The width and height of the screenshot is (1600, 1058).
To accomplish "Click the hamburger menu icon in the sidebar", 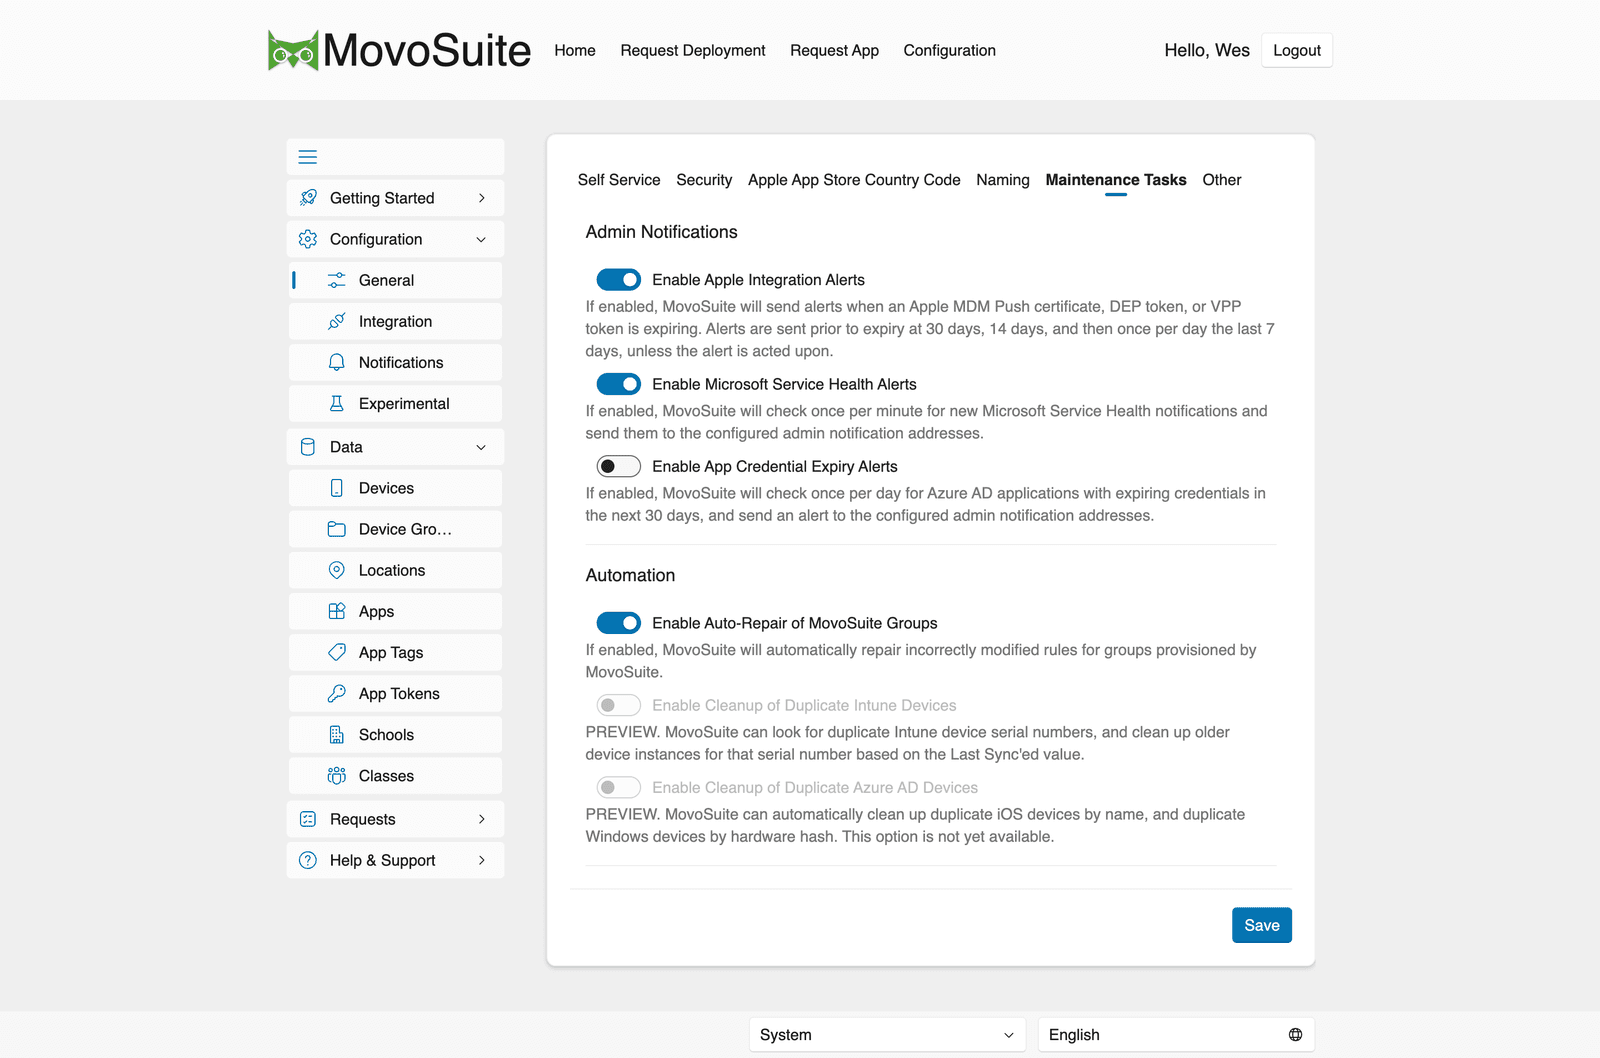I will click(x=308, y=157).
